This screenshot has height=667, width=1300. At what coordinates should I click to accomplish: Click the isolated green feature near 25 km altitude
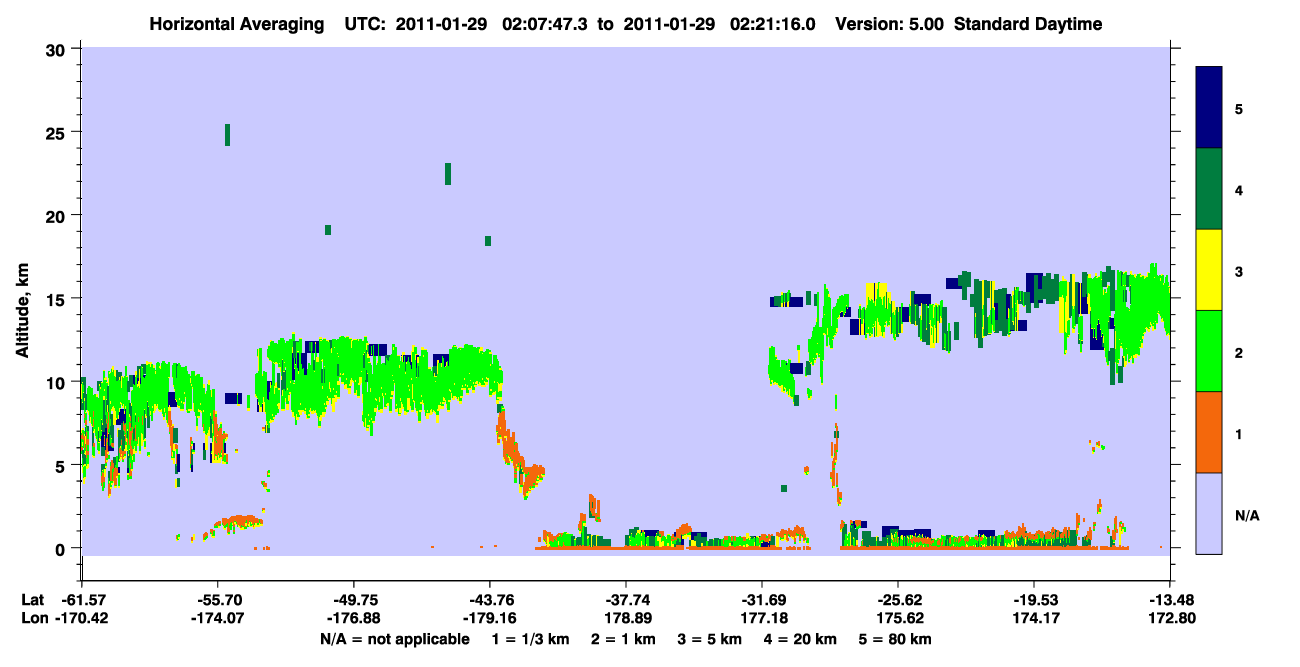(228, 135)
